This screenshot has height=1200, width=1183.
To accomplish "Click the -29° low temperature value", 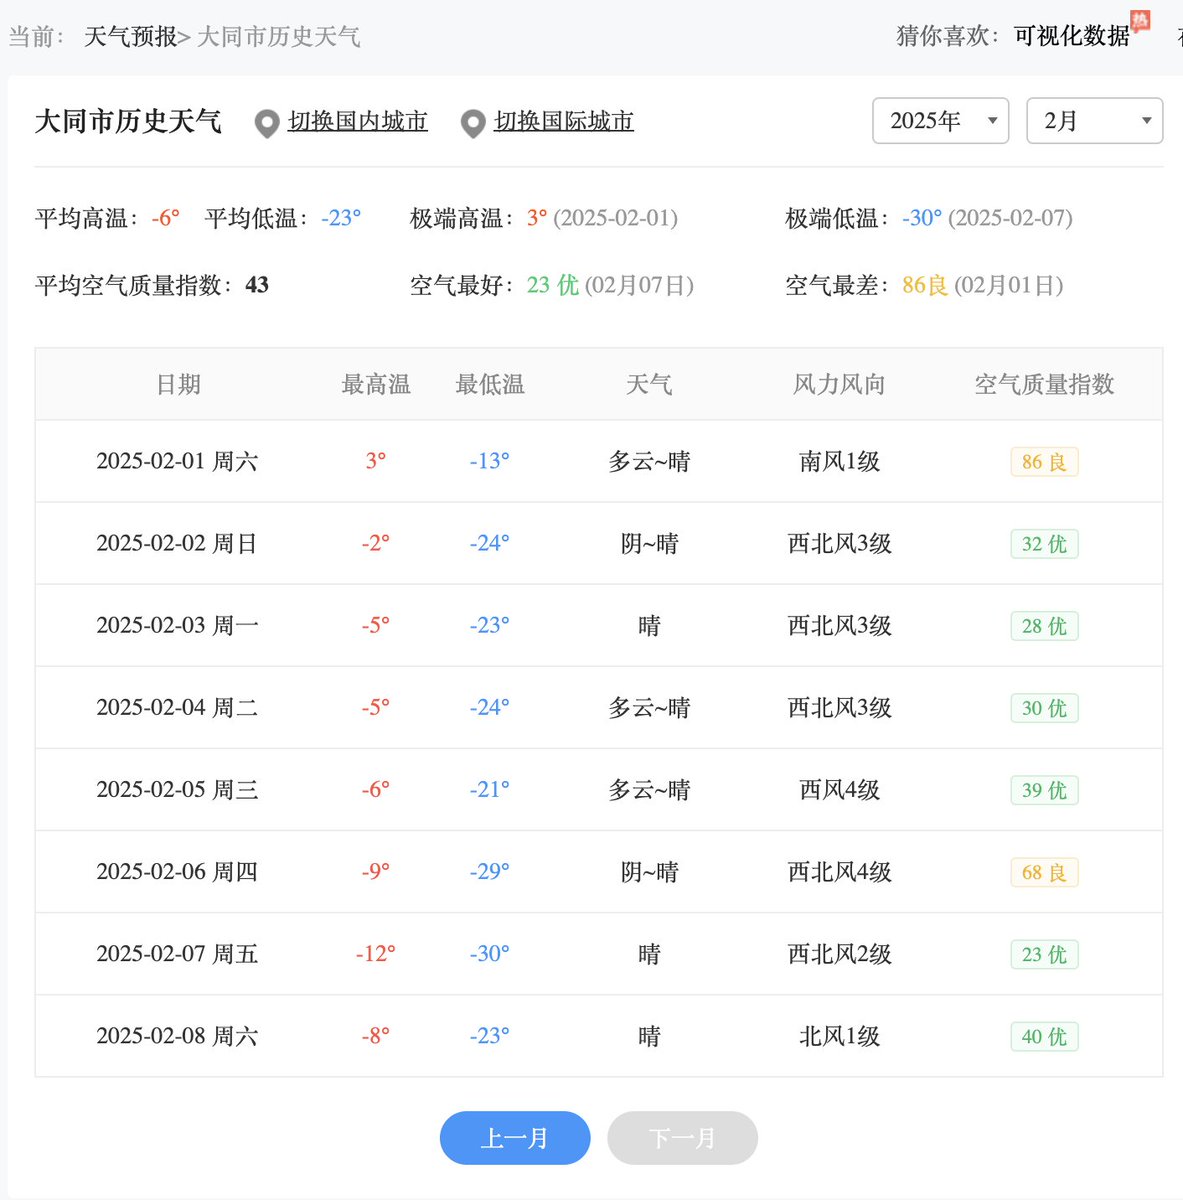I will click(490, 871).
